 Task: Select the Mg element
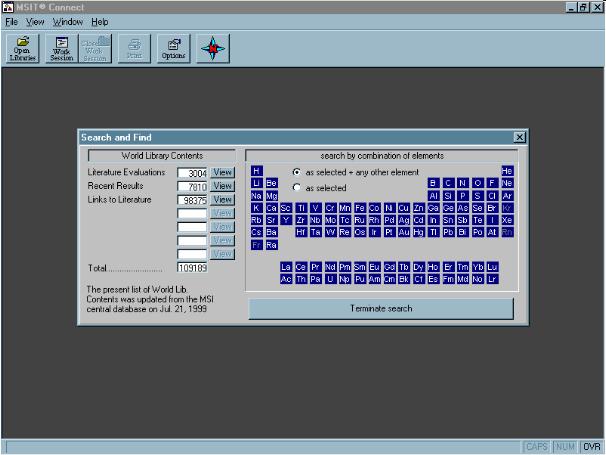point(271,196)
